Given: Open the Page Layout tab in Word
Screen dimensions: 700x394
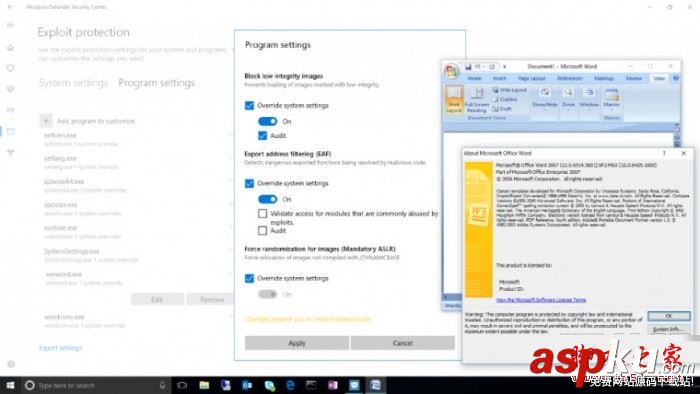Looking at the screenshot, I should (x=531, y=78).
